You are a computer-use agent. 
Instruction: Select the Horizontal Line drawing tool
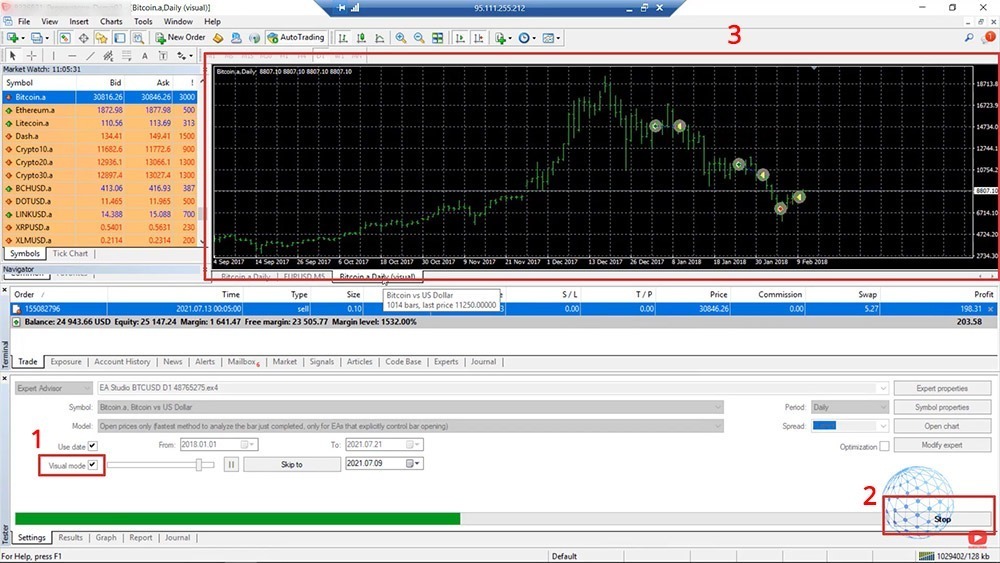pyautogui.click(x=71, y=56)
